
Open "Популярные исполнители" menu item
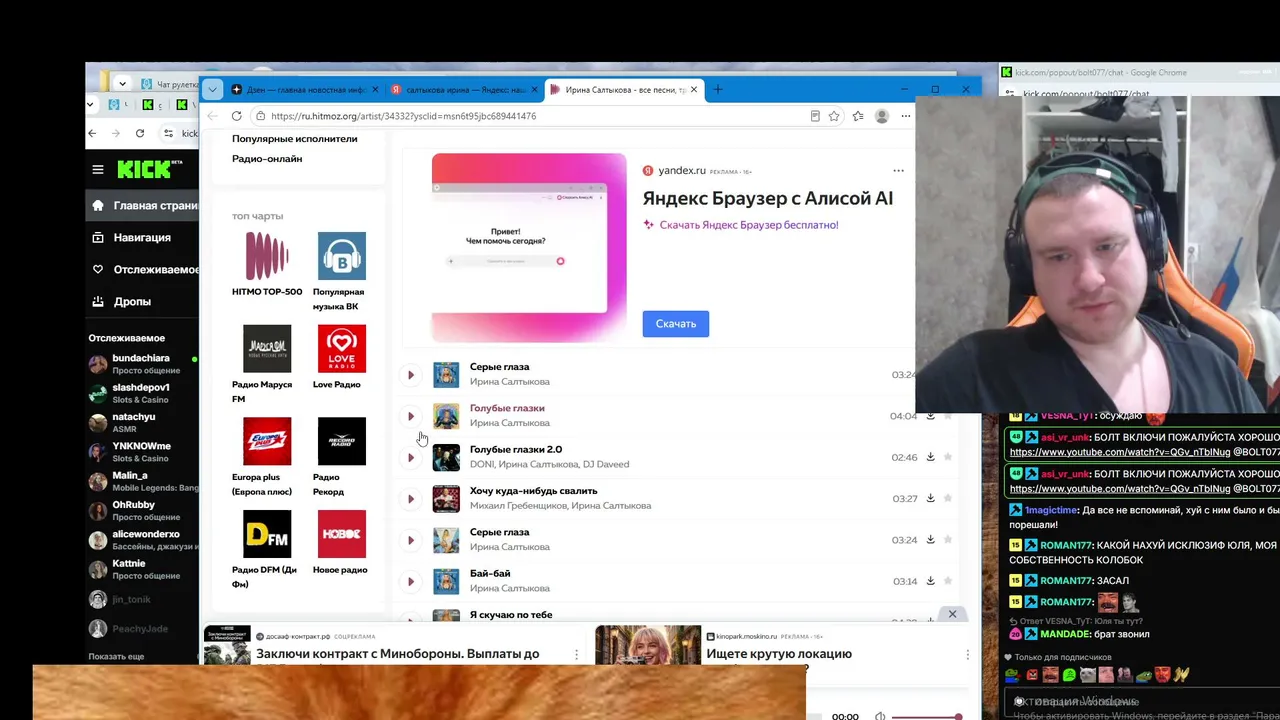point(295,139)
